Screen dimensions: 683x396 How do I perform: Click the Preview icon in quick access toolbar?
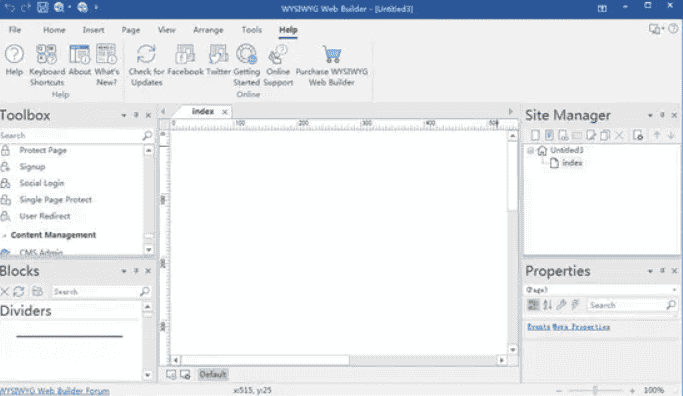pyautogui.click(x=59, y=7)
